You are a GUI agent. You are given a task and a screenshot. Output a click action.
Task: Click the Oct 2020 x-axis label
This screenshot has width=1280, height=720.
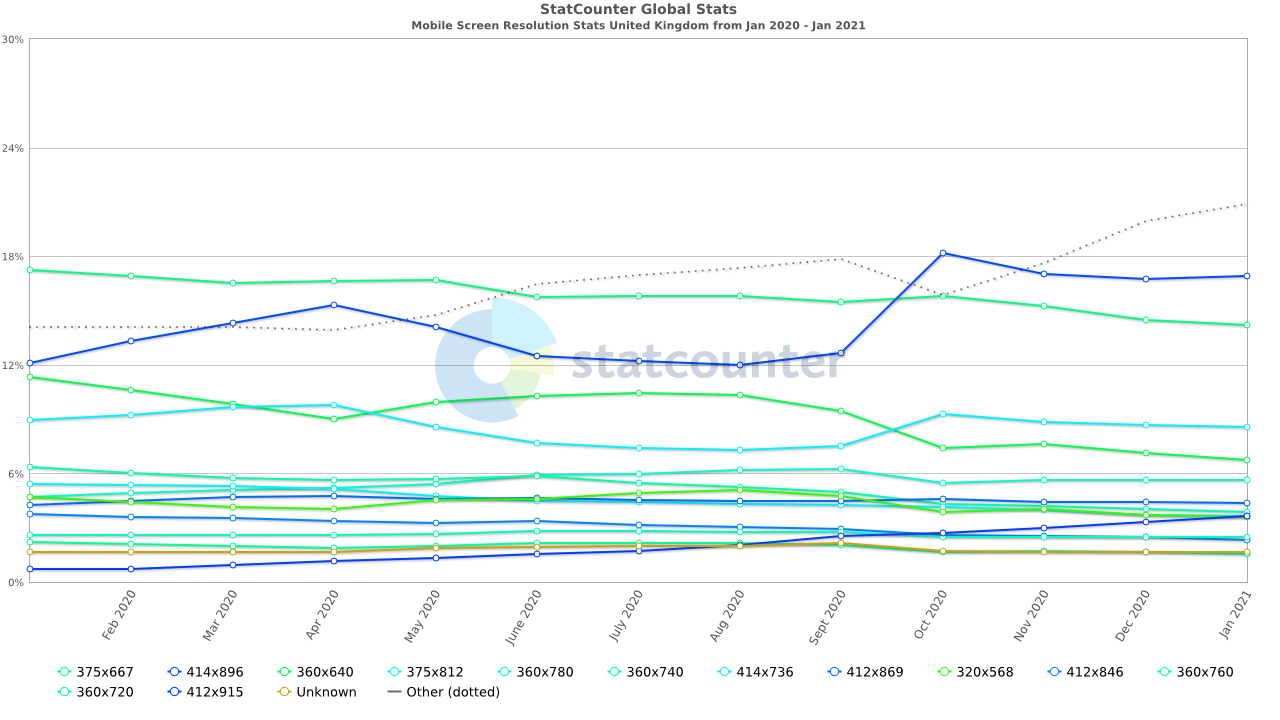point(929,615)
